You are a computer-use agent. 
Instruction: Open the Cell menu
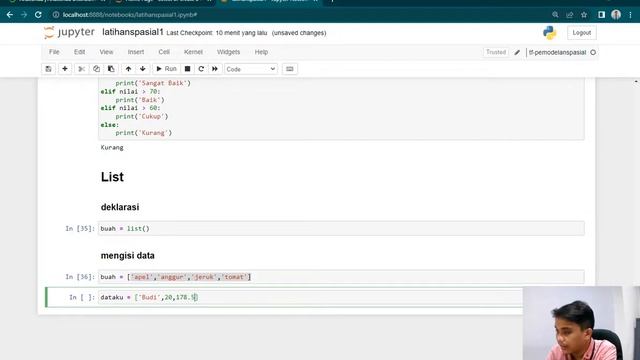(164, 52)
